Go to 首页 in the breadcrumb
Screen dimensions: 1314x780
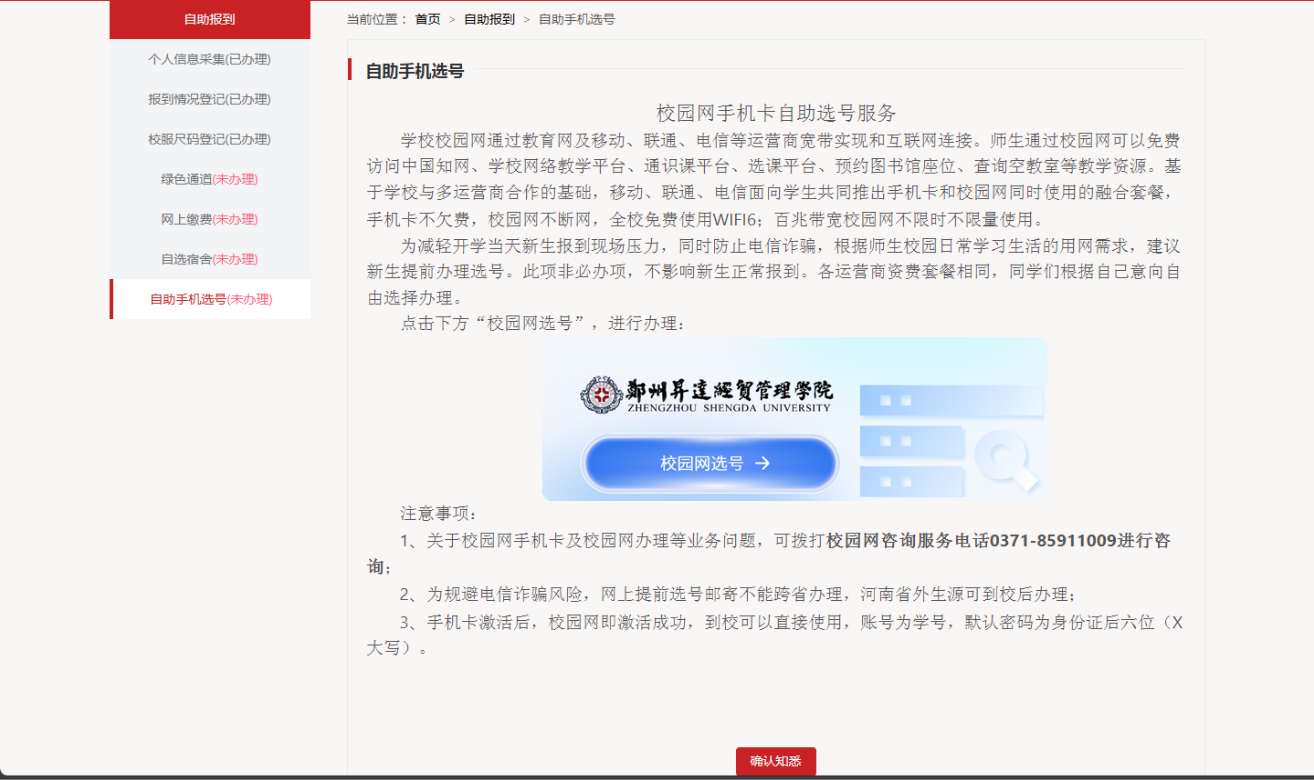pos(427,19)
